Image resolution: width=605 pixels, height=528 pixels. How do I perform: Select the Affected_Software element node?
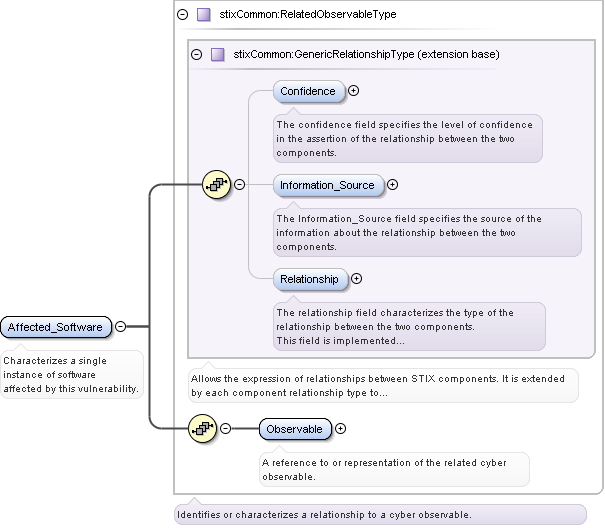(55, 327)
